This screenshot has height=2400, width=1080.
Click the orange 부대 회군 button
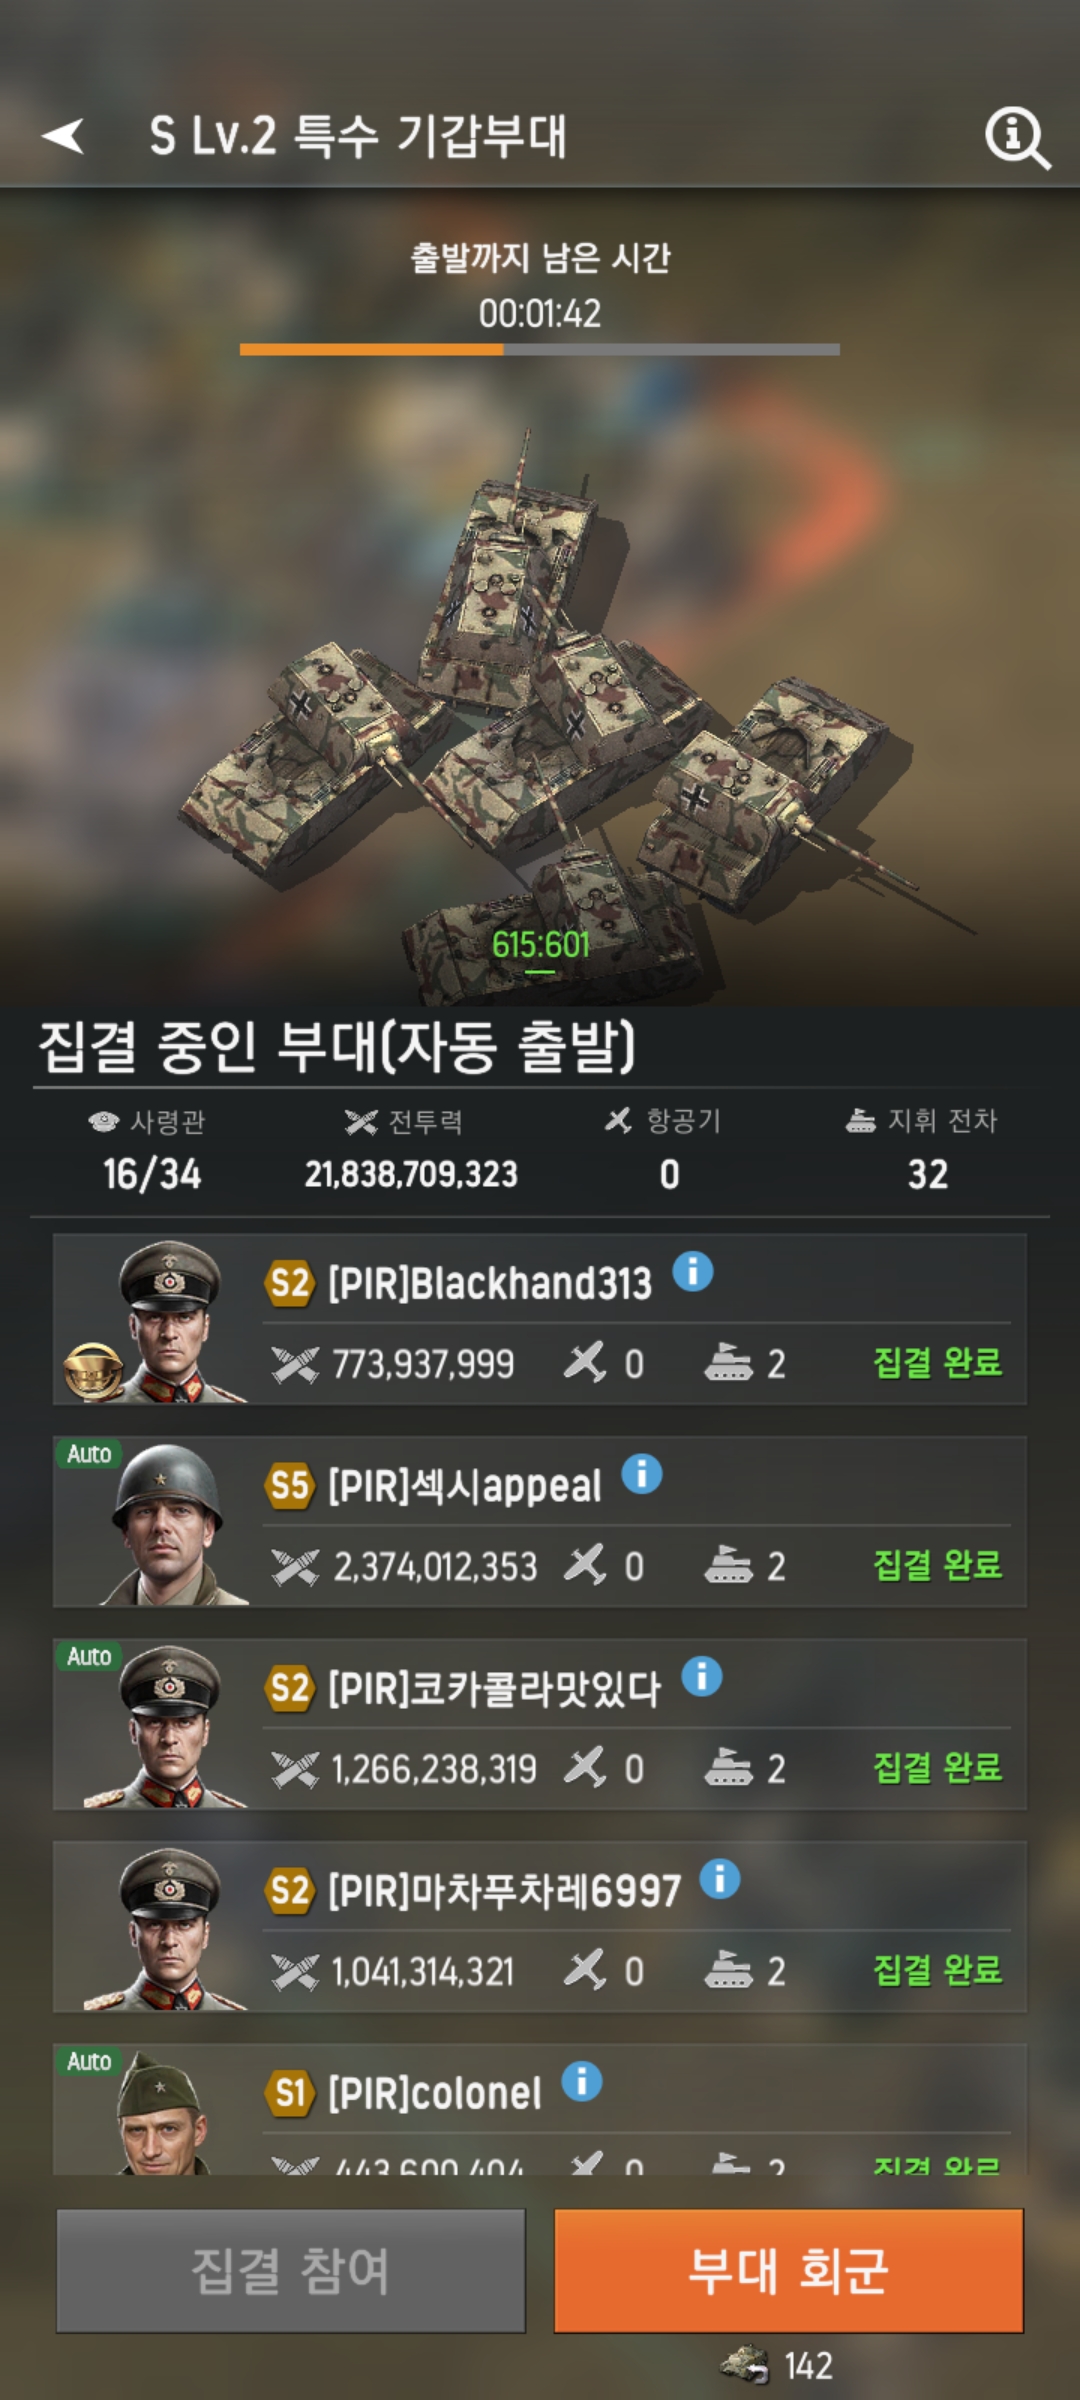[789, 2270]
